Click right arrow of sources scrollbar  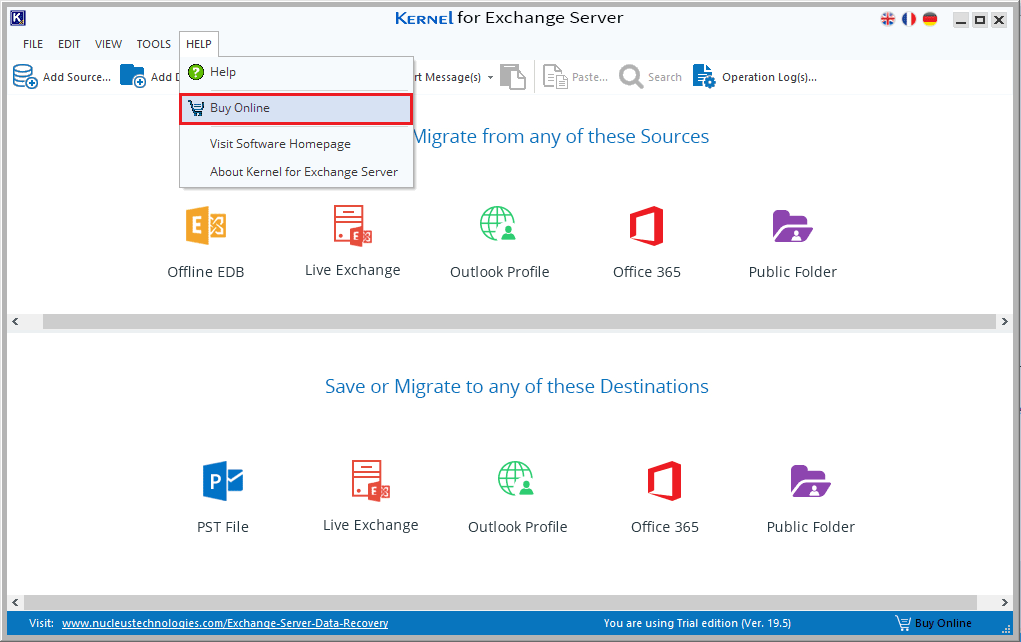click(x=1005, y=322)
